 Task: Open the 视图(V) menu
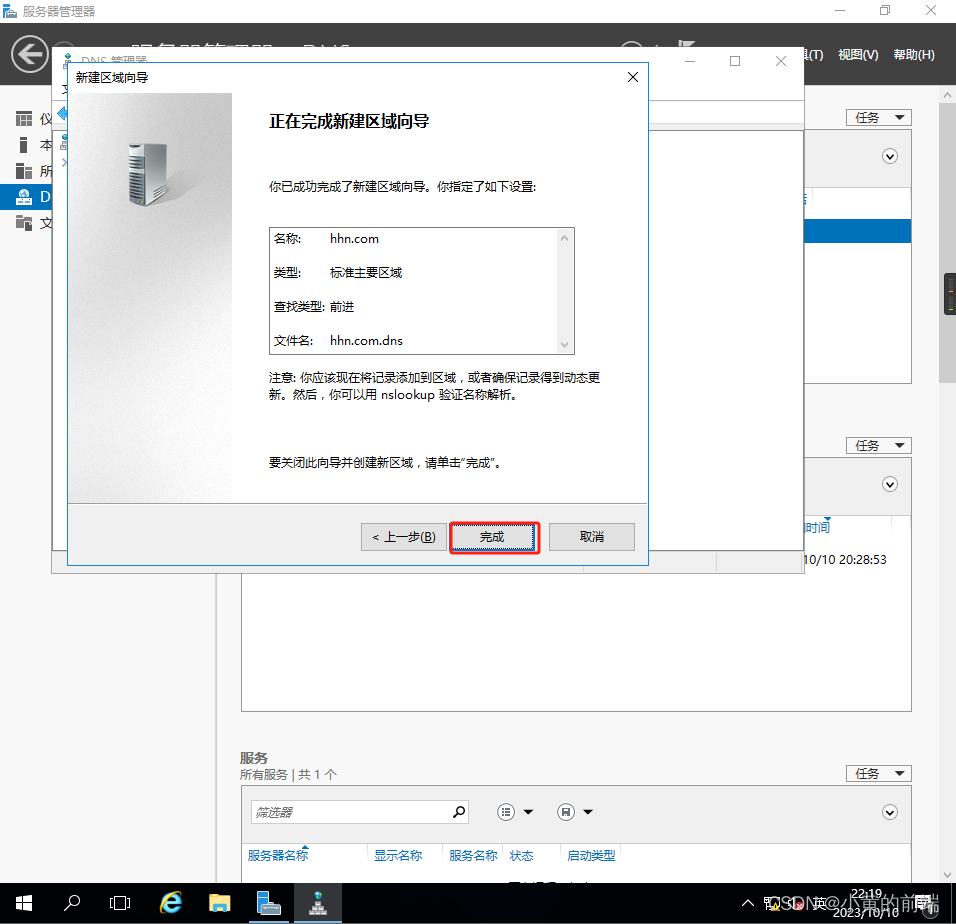(858, 55)
